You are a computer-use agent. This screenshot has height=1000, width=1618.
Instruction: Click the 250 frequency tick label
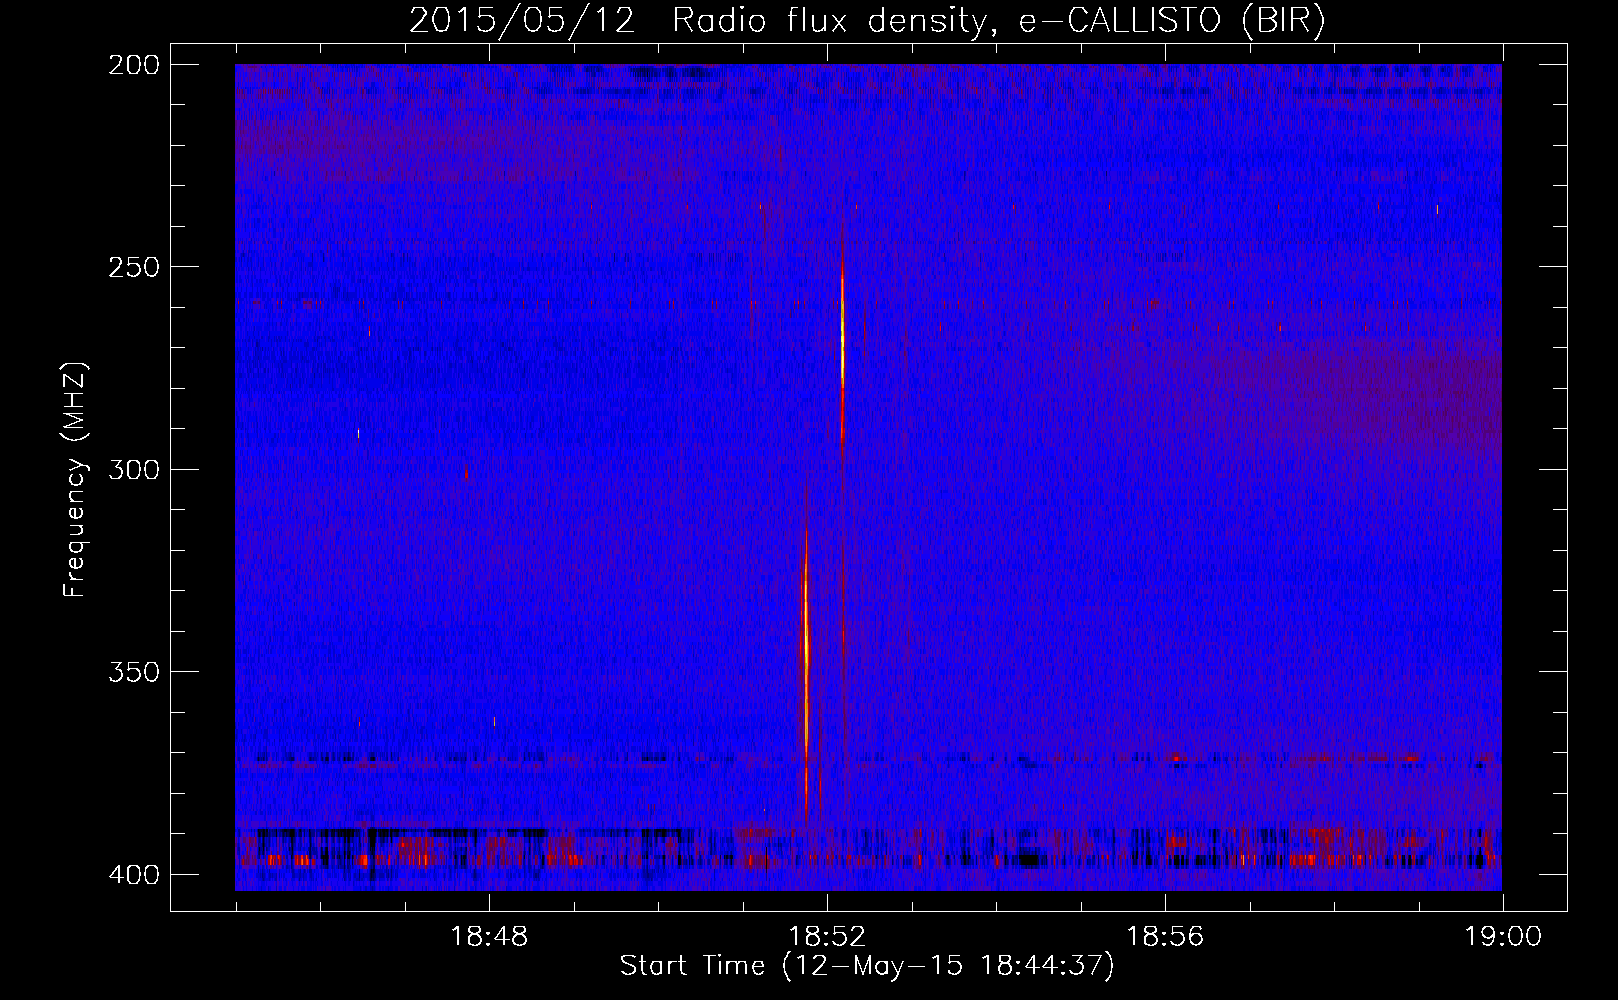tap(133, 267)
